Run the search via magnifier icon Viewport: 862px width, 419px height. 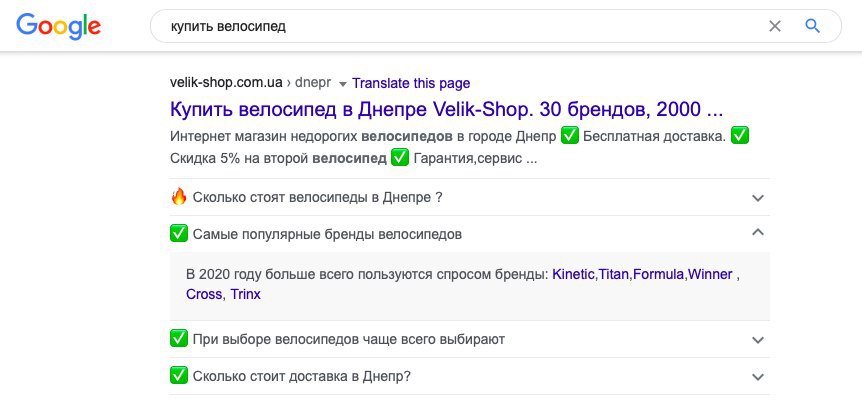(x=813, y=26)
